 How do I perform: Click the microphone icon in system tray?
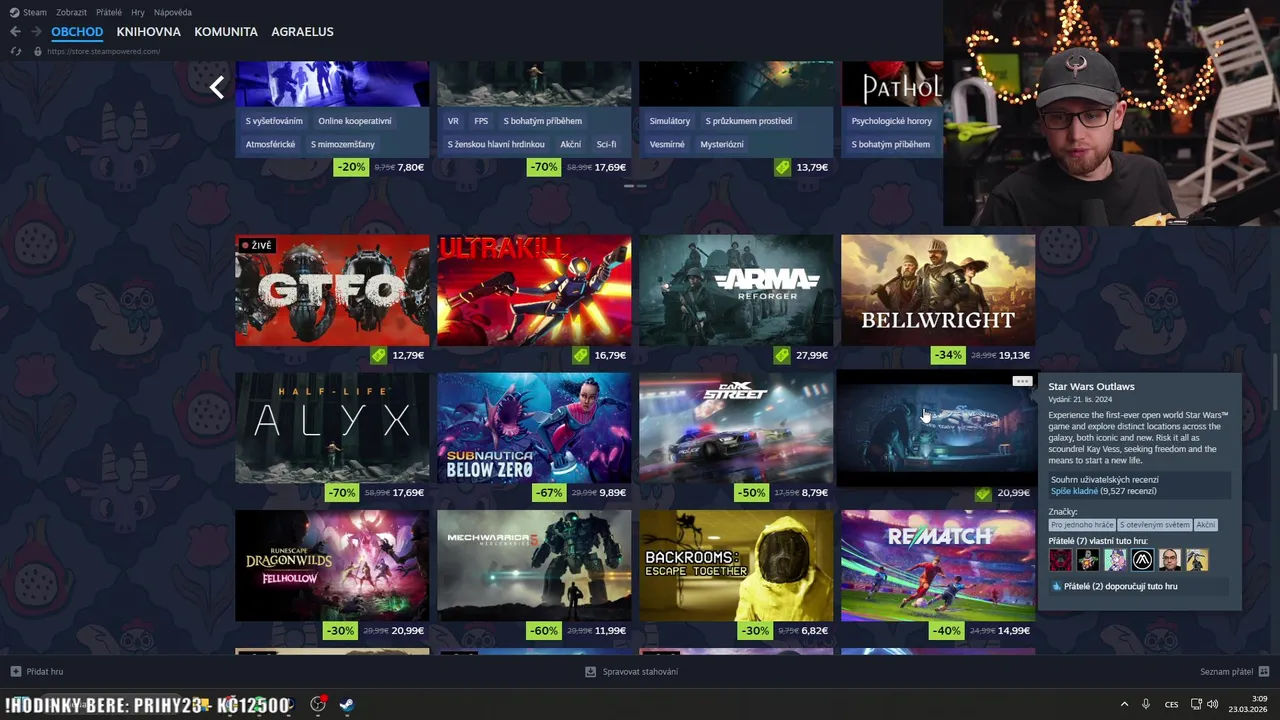(x=1146, y=704)
